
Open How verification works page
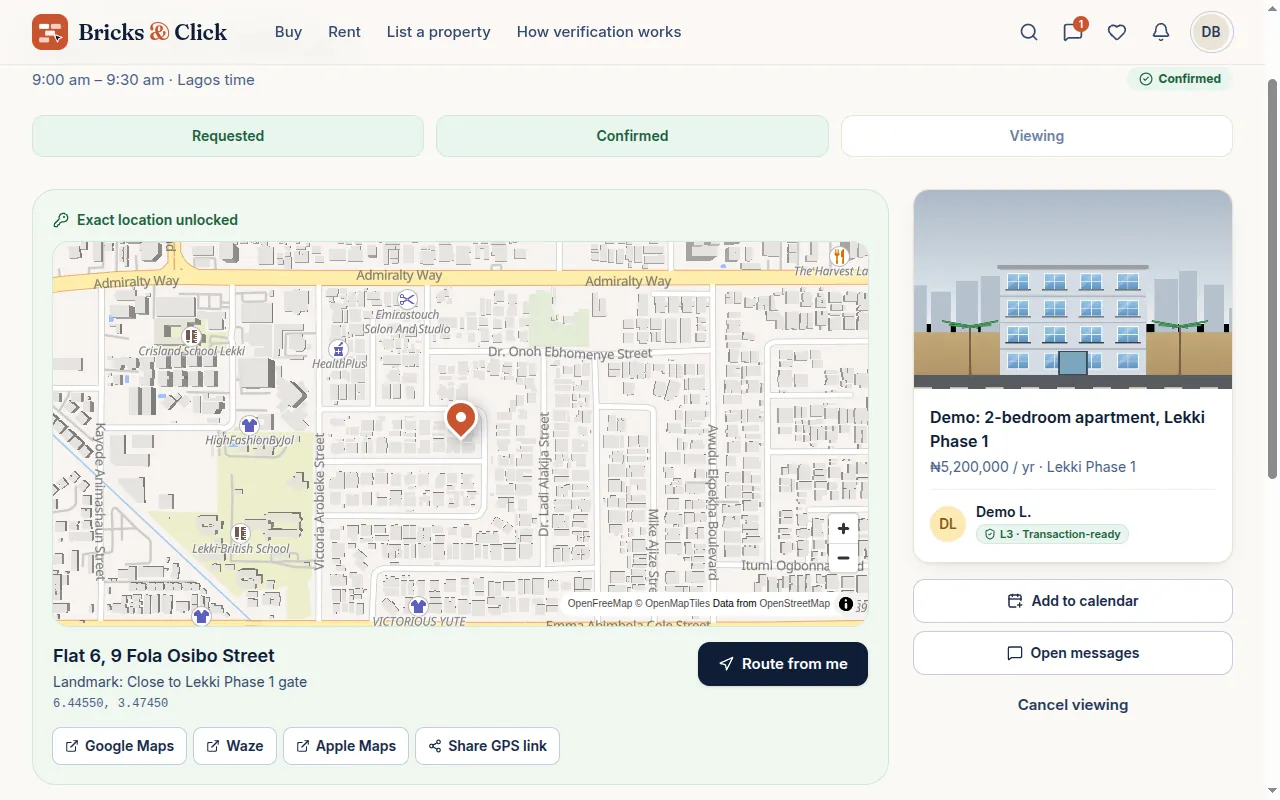[599, 32]
